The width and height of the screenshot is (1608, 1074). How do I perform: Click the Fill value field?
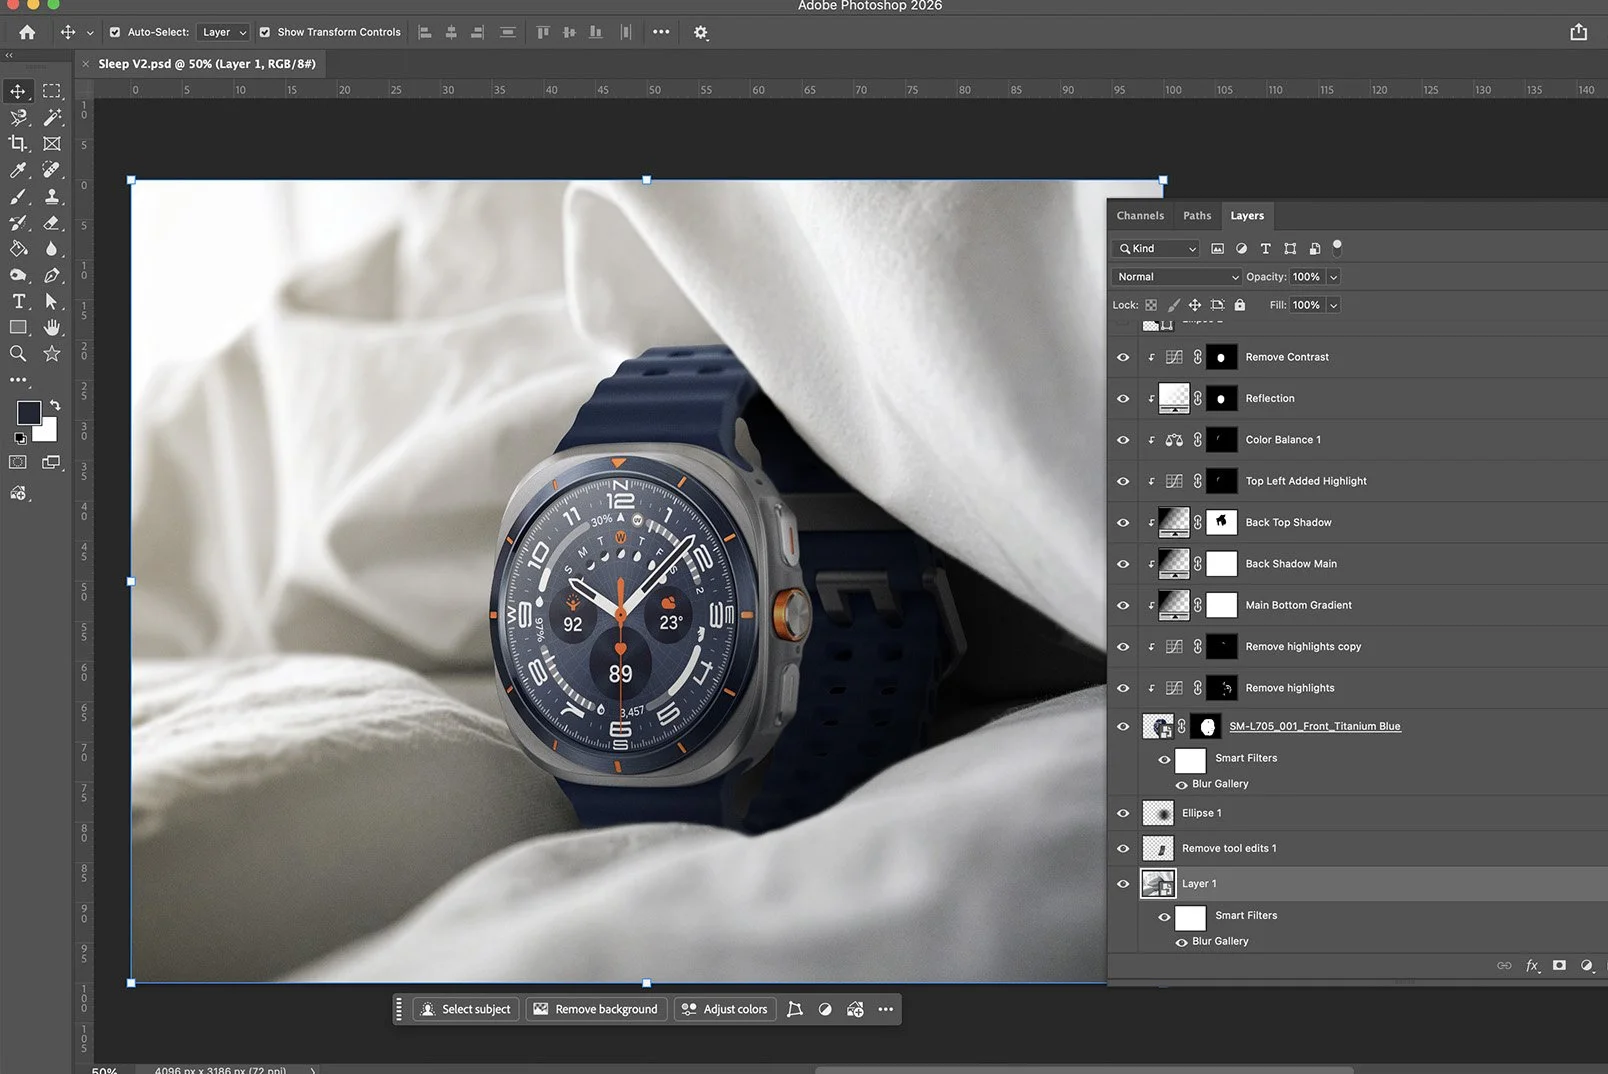pos(1306,305)
